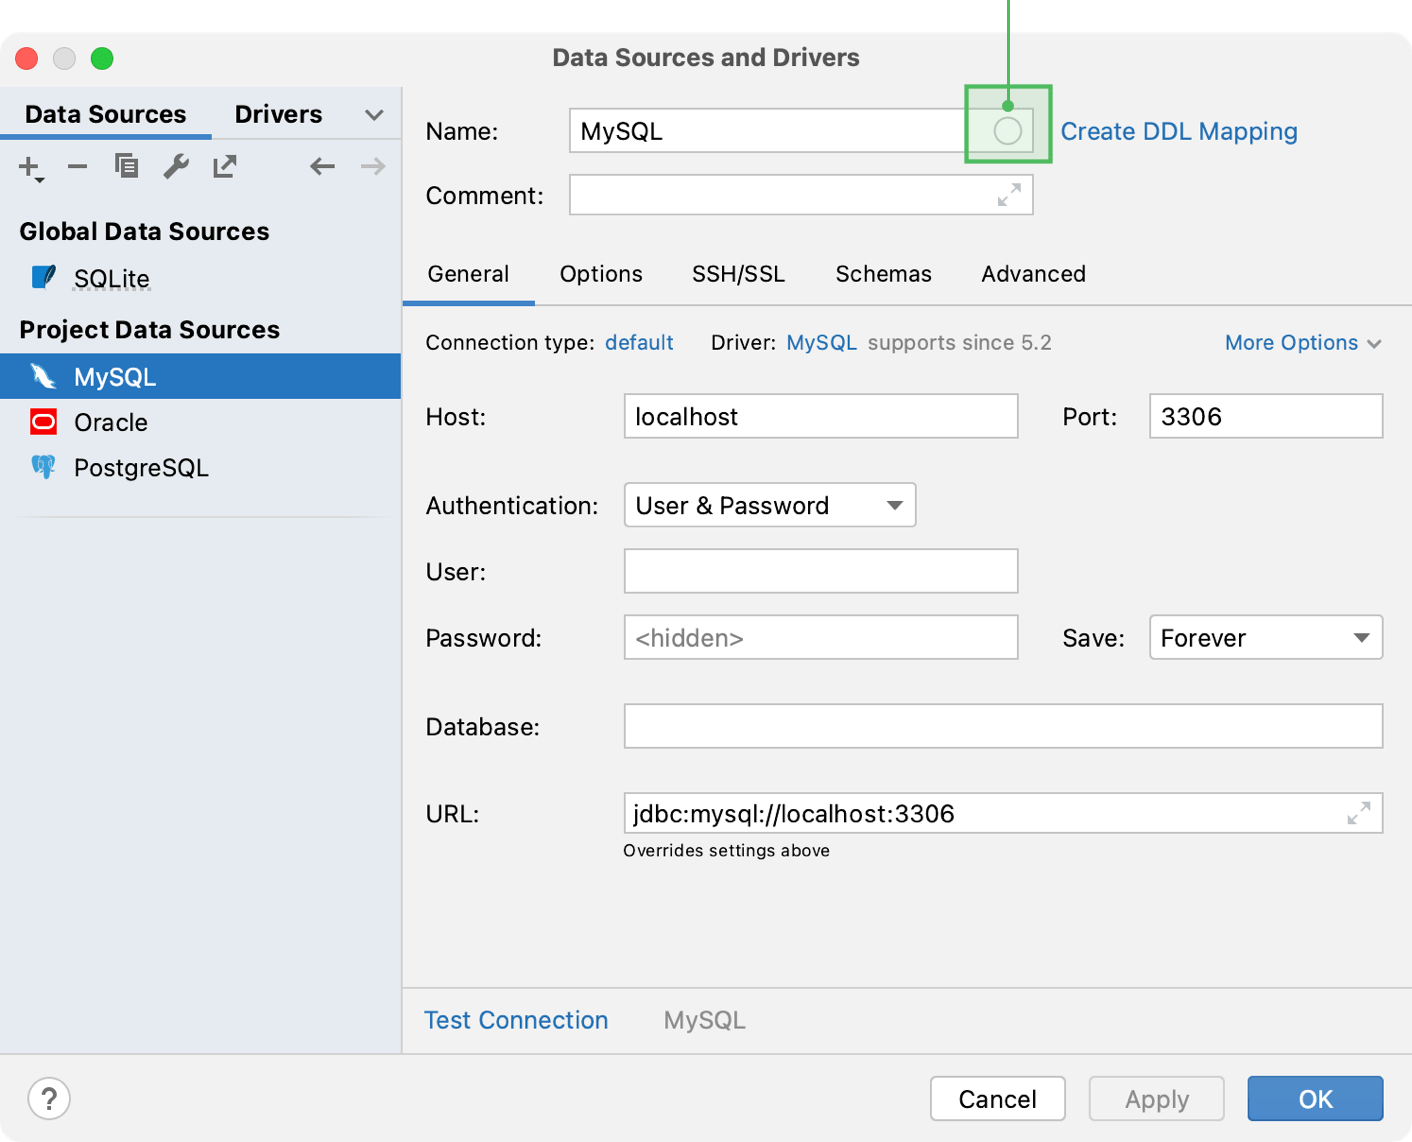Click the Make Global export icon

[x=225, y=166]
